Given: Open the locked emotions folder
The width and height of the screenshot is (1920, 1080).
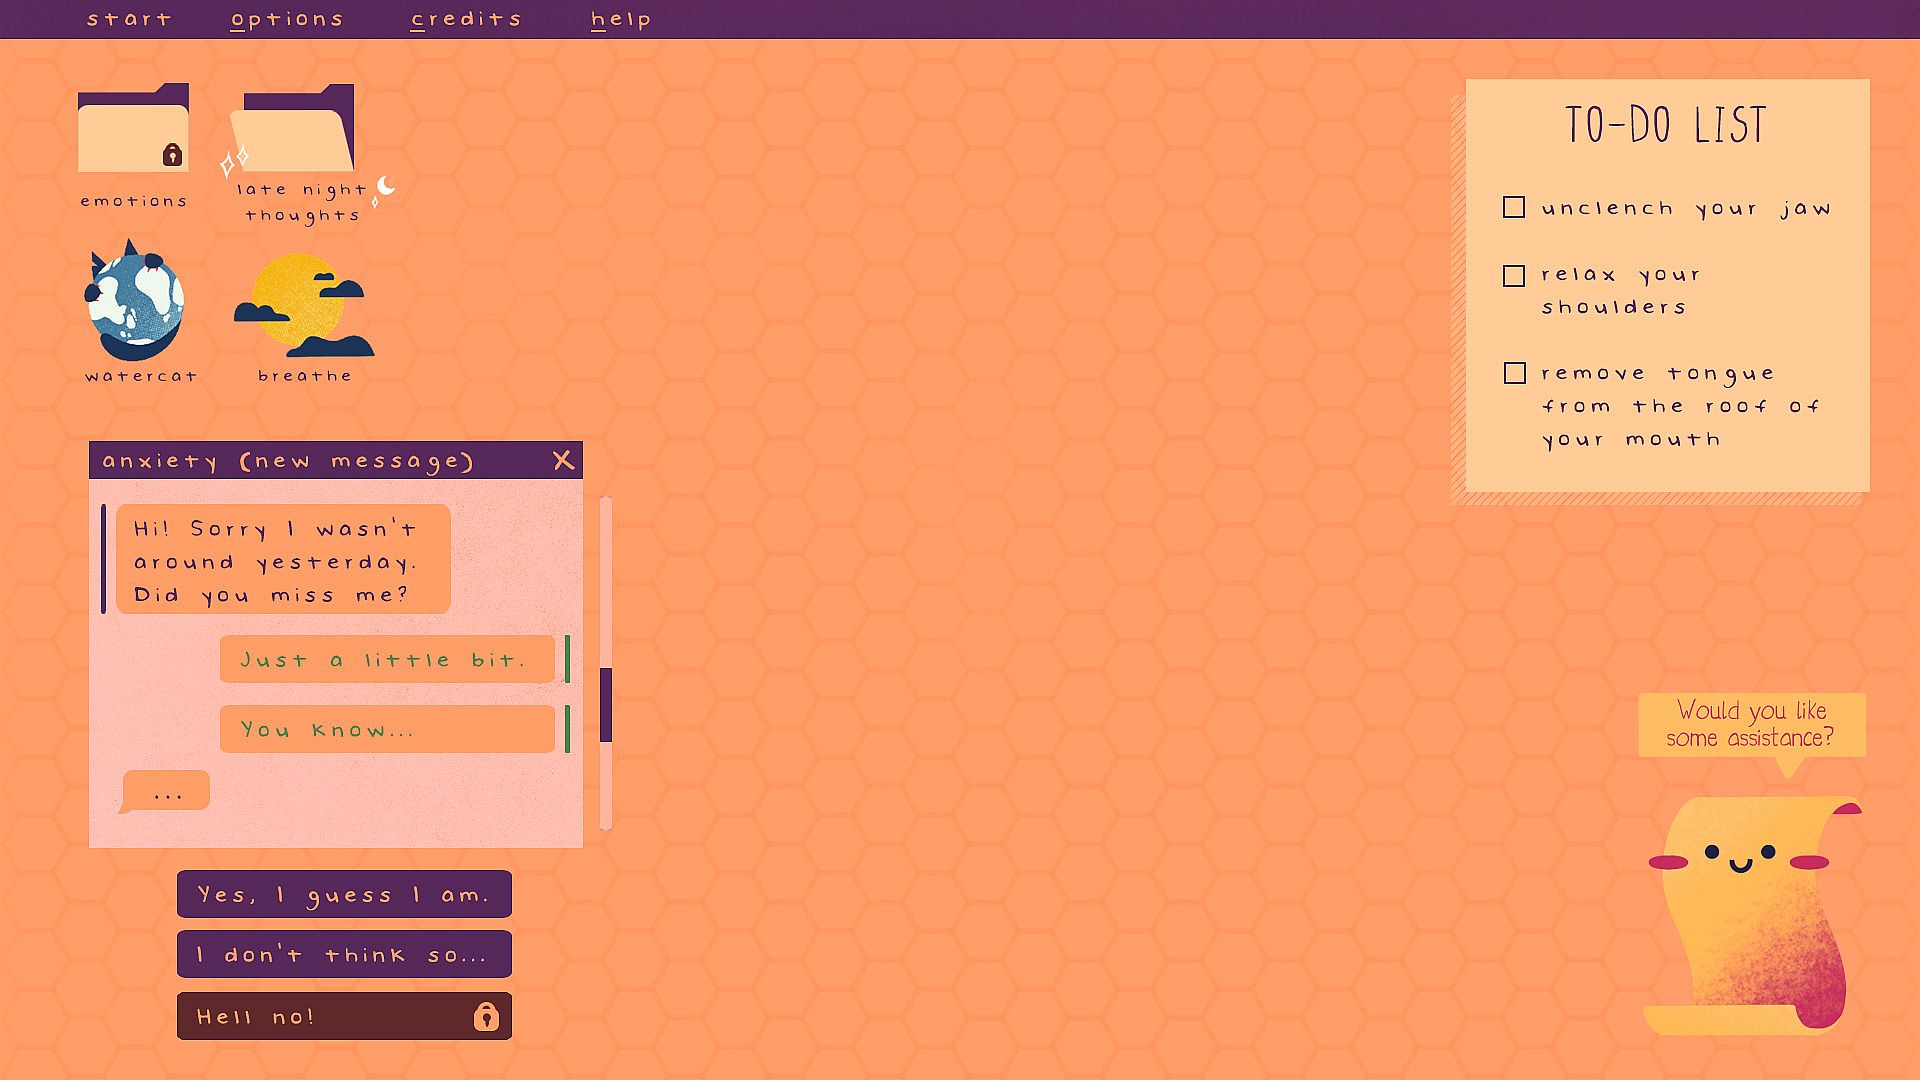Looking at the screenshot, I should (x=133, y=130).
